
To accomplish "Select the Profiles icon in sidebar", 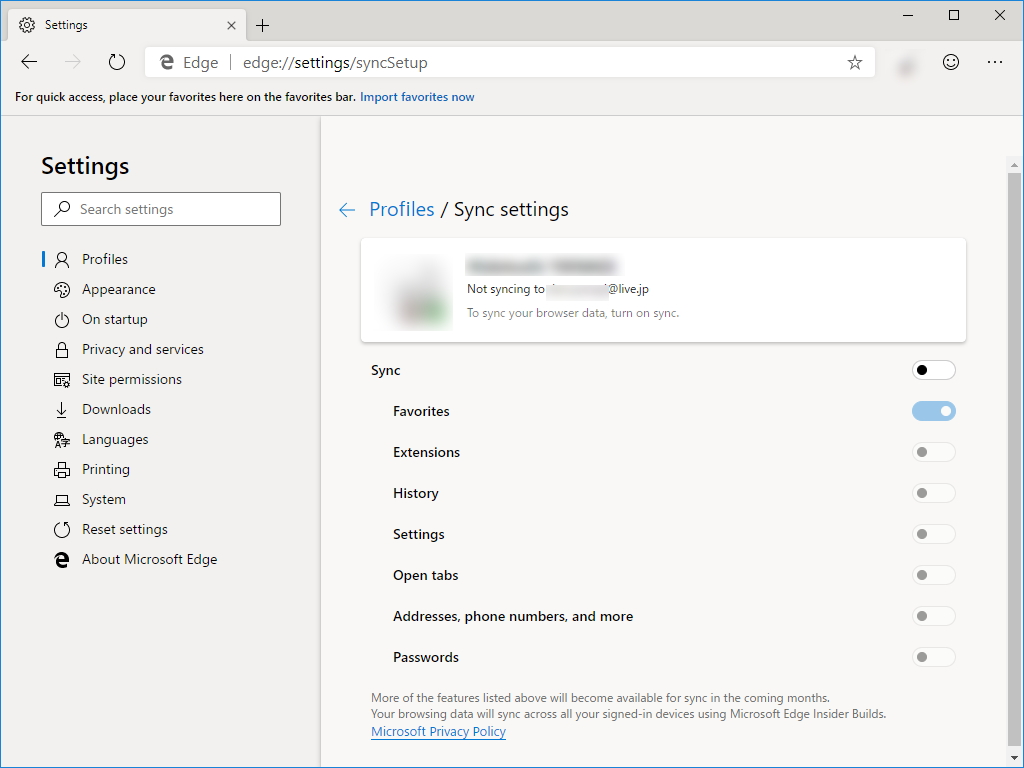I will click(61, 259).
